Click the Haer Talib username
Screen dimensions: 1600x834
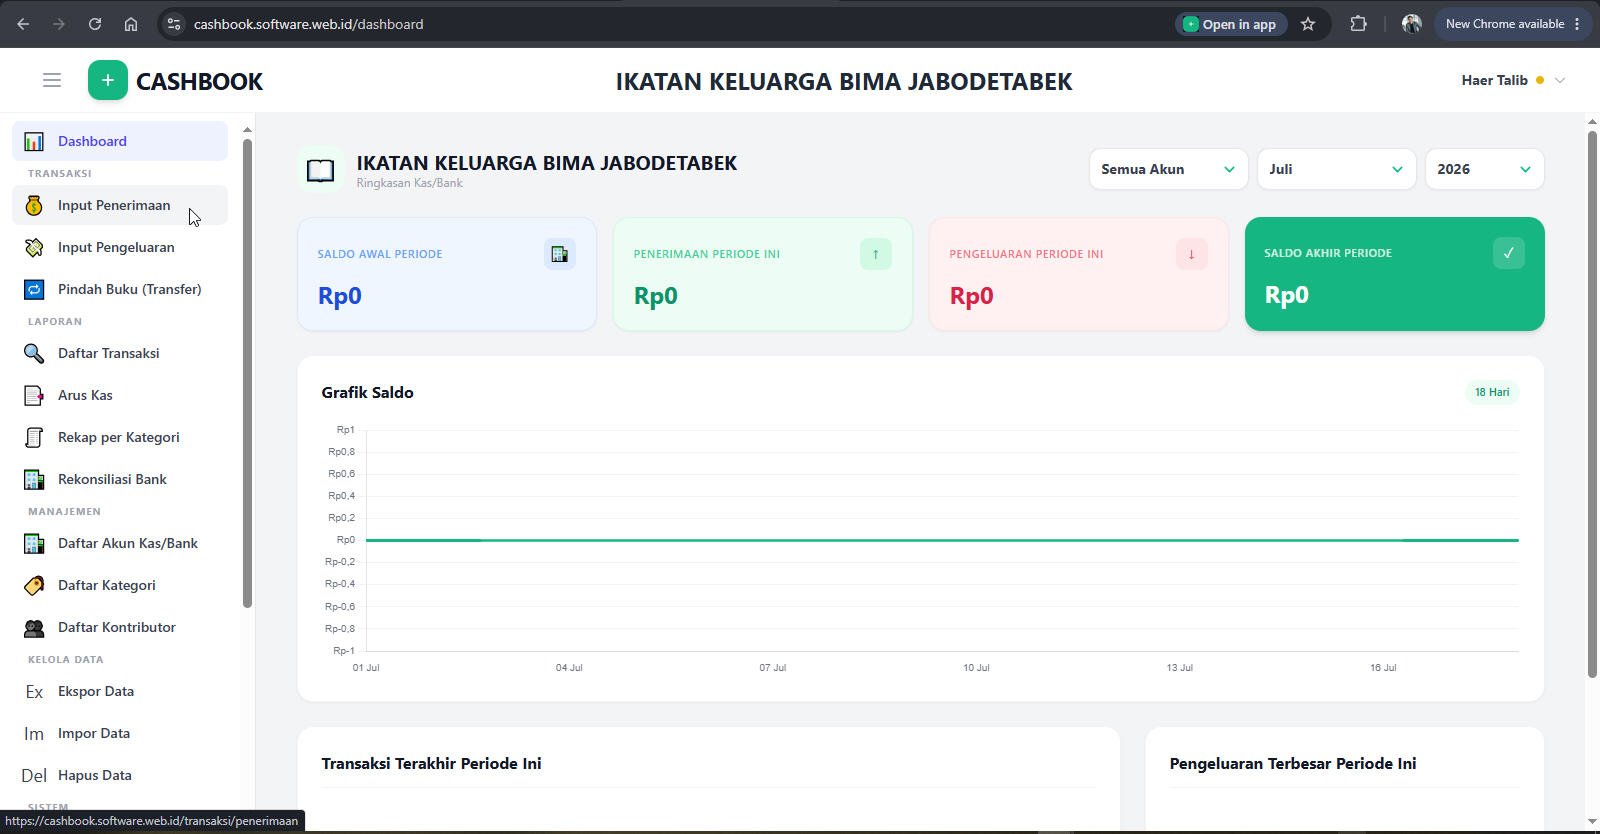click(x=1494, y=80)
